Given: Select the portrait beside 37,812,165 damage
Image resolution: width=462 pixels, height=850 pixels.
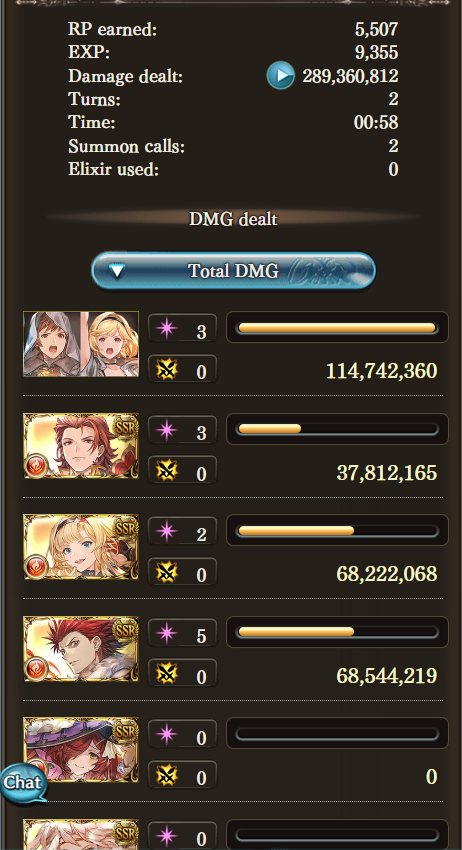Looking at the screenshot, I should pos(81,446).
